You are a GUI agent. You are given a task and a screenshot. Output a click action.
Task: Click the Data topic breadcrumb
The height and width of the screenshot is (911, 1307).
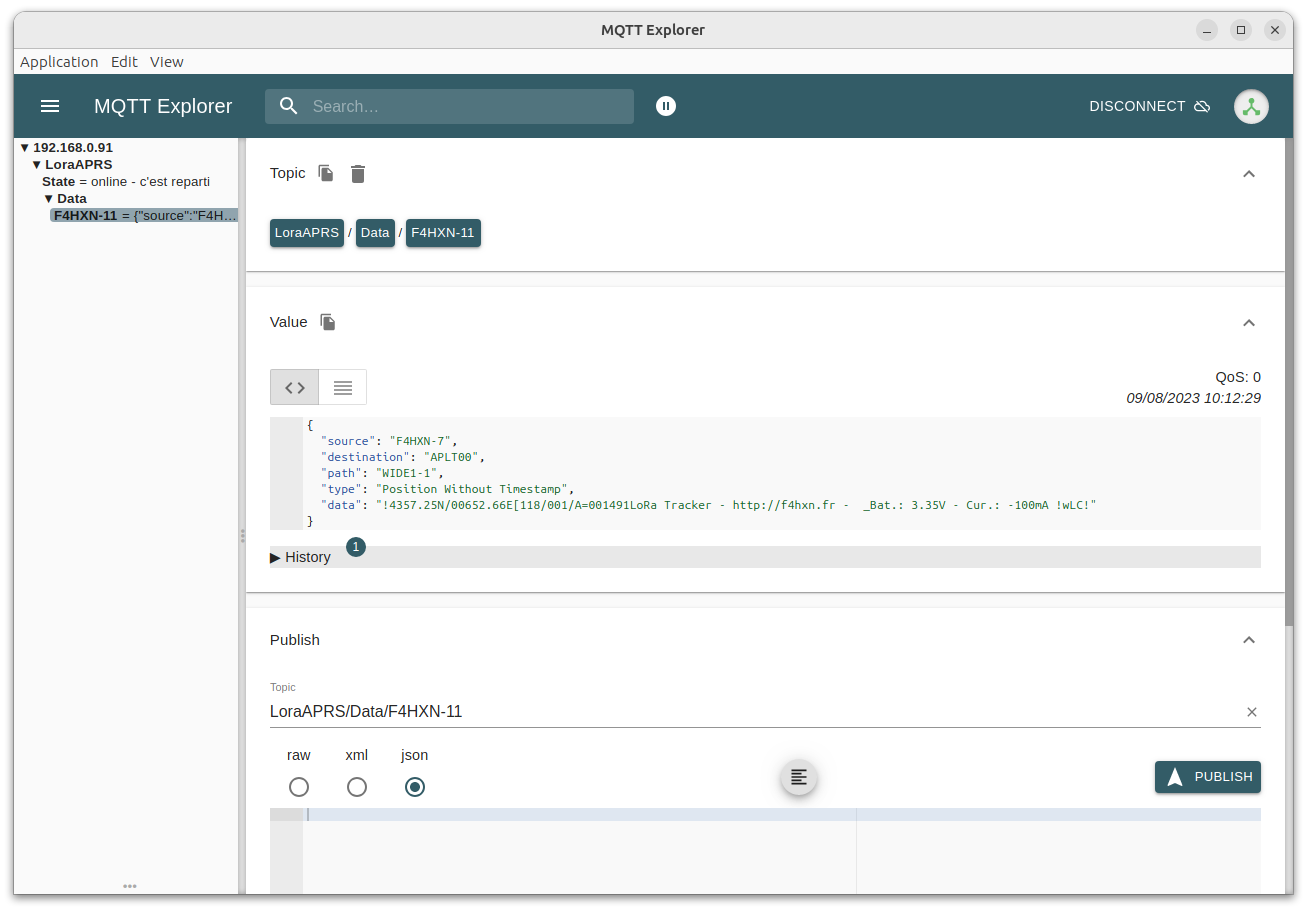(x=375, y=232)
